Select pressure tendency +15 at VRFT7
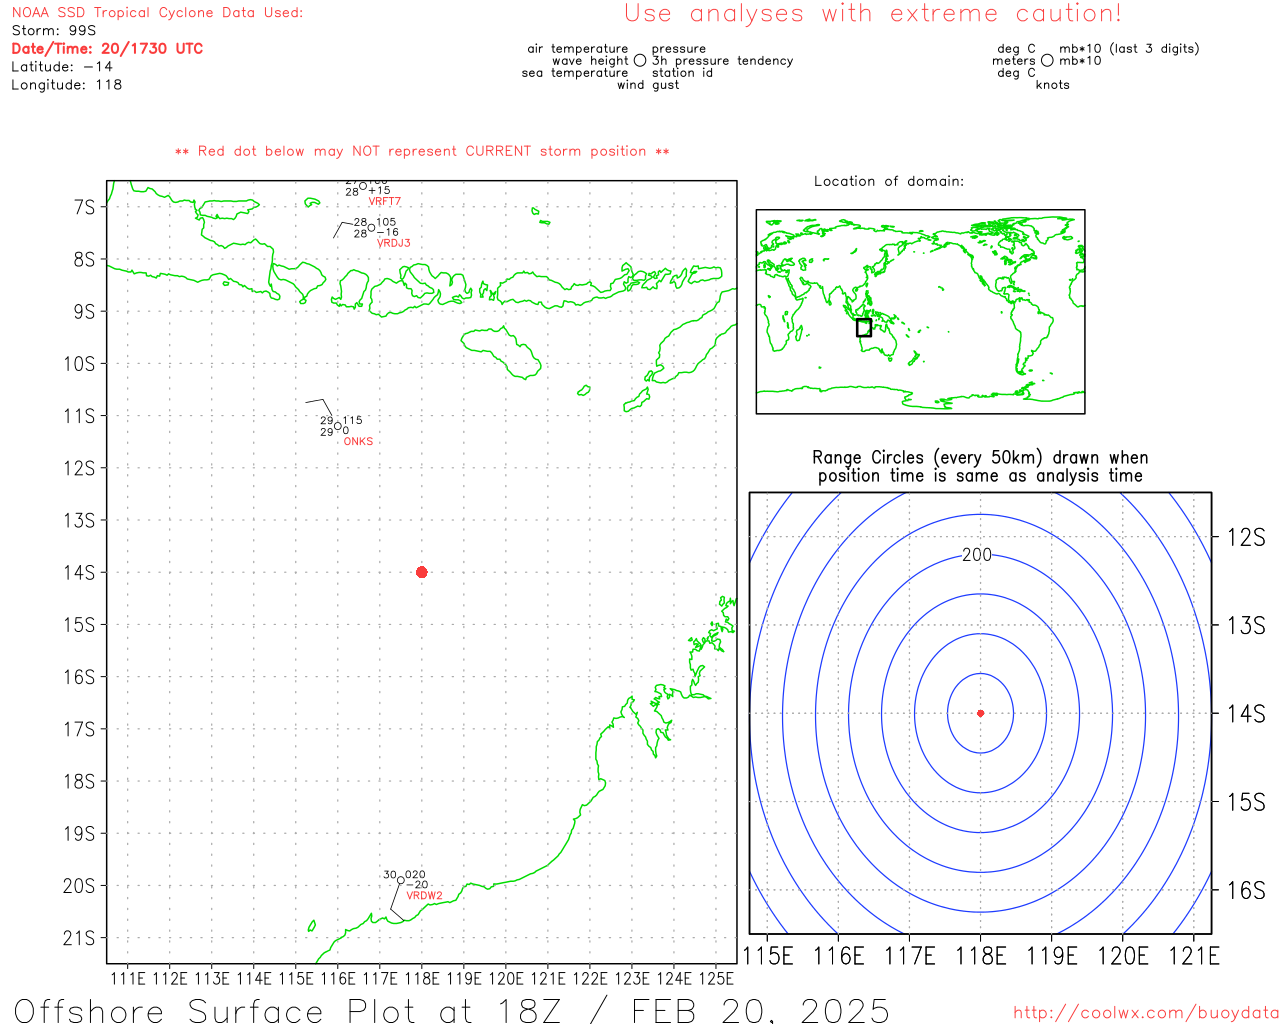The height and width of the screenshot is (1024, 1280). pyautogui.click(x=380, y=190)
